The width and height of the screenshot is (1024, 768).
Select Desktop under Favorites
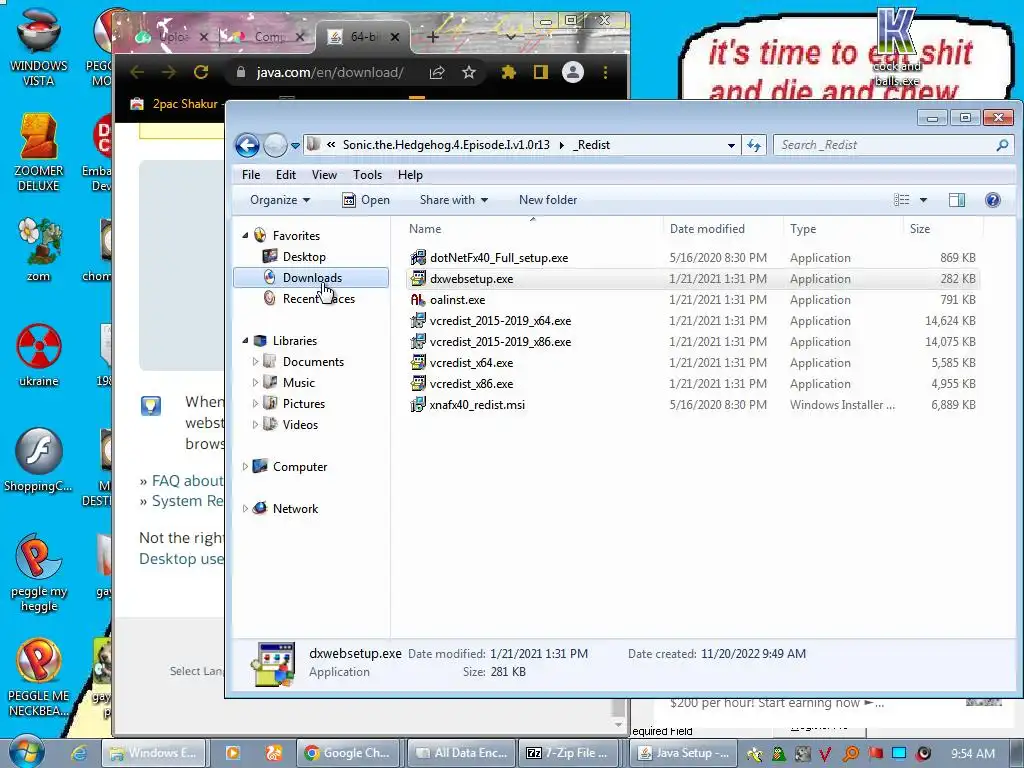pyautogui.click(x=304, y=257)
